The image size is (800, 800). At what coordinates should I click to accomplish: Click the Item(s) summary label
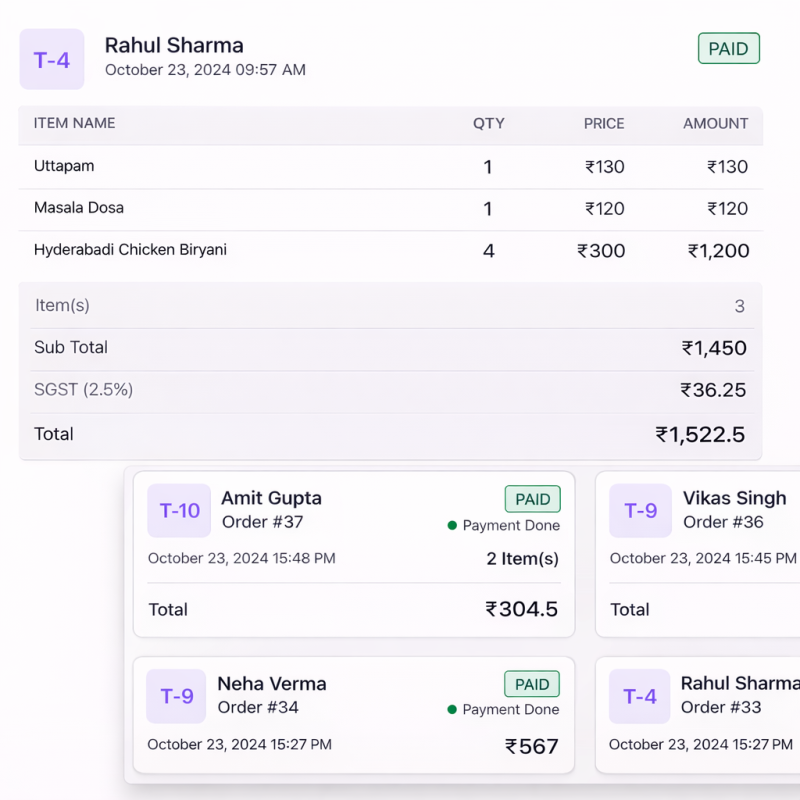(x=62, y=305)
